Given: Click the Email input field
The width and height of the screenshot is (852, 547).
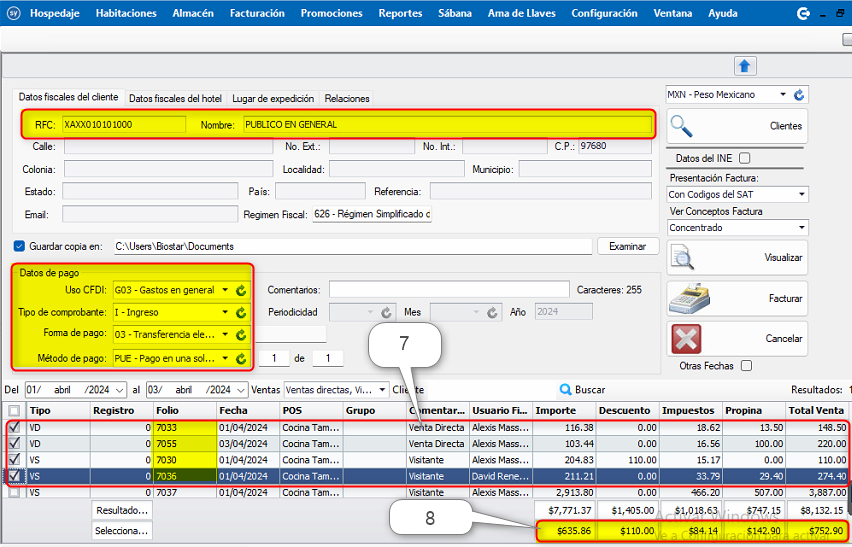Looking at the screenshot, I should [x=150, y=214].
